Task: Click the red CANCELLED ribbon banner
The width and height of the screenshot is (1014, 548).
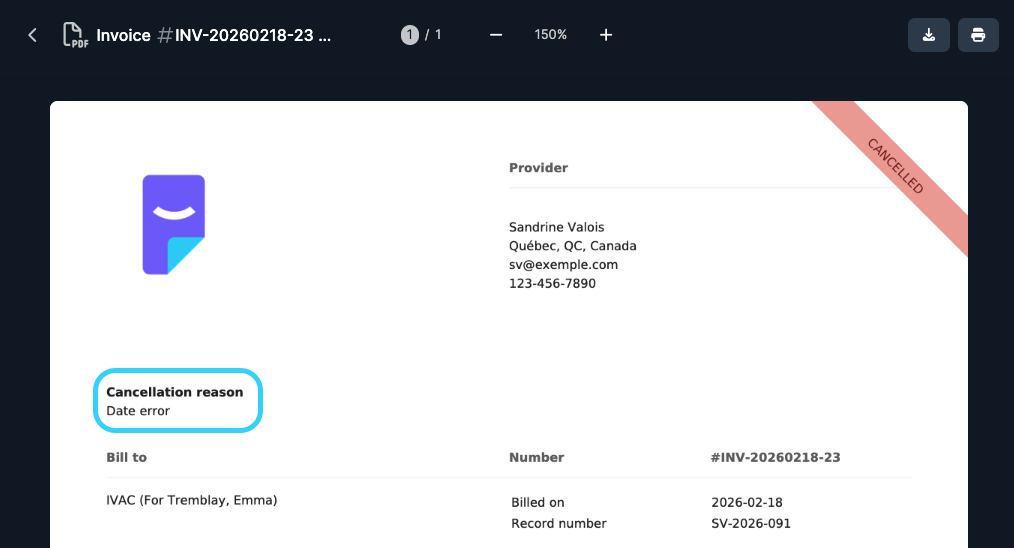Action: (895, 166)
